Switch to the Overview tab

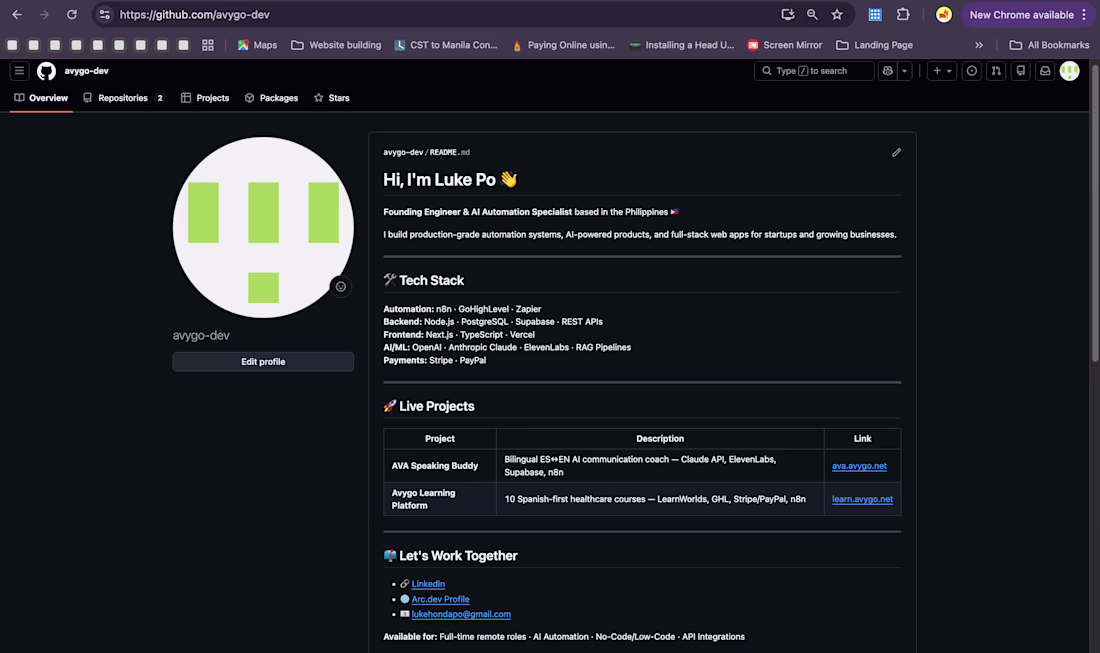click(41, 98)
